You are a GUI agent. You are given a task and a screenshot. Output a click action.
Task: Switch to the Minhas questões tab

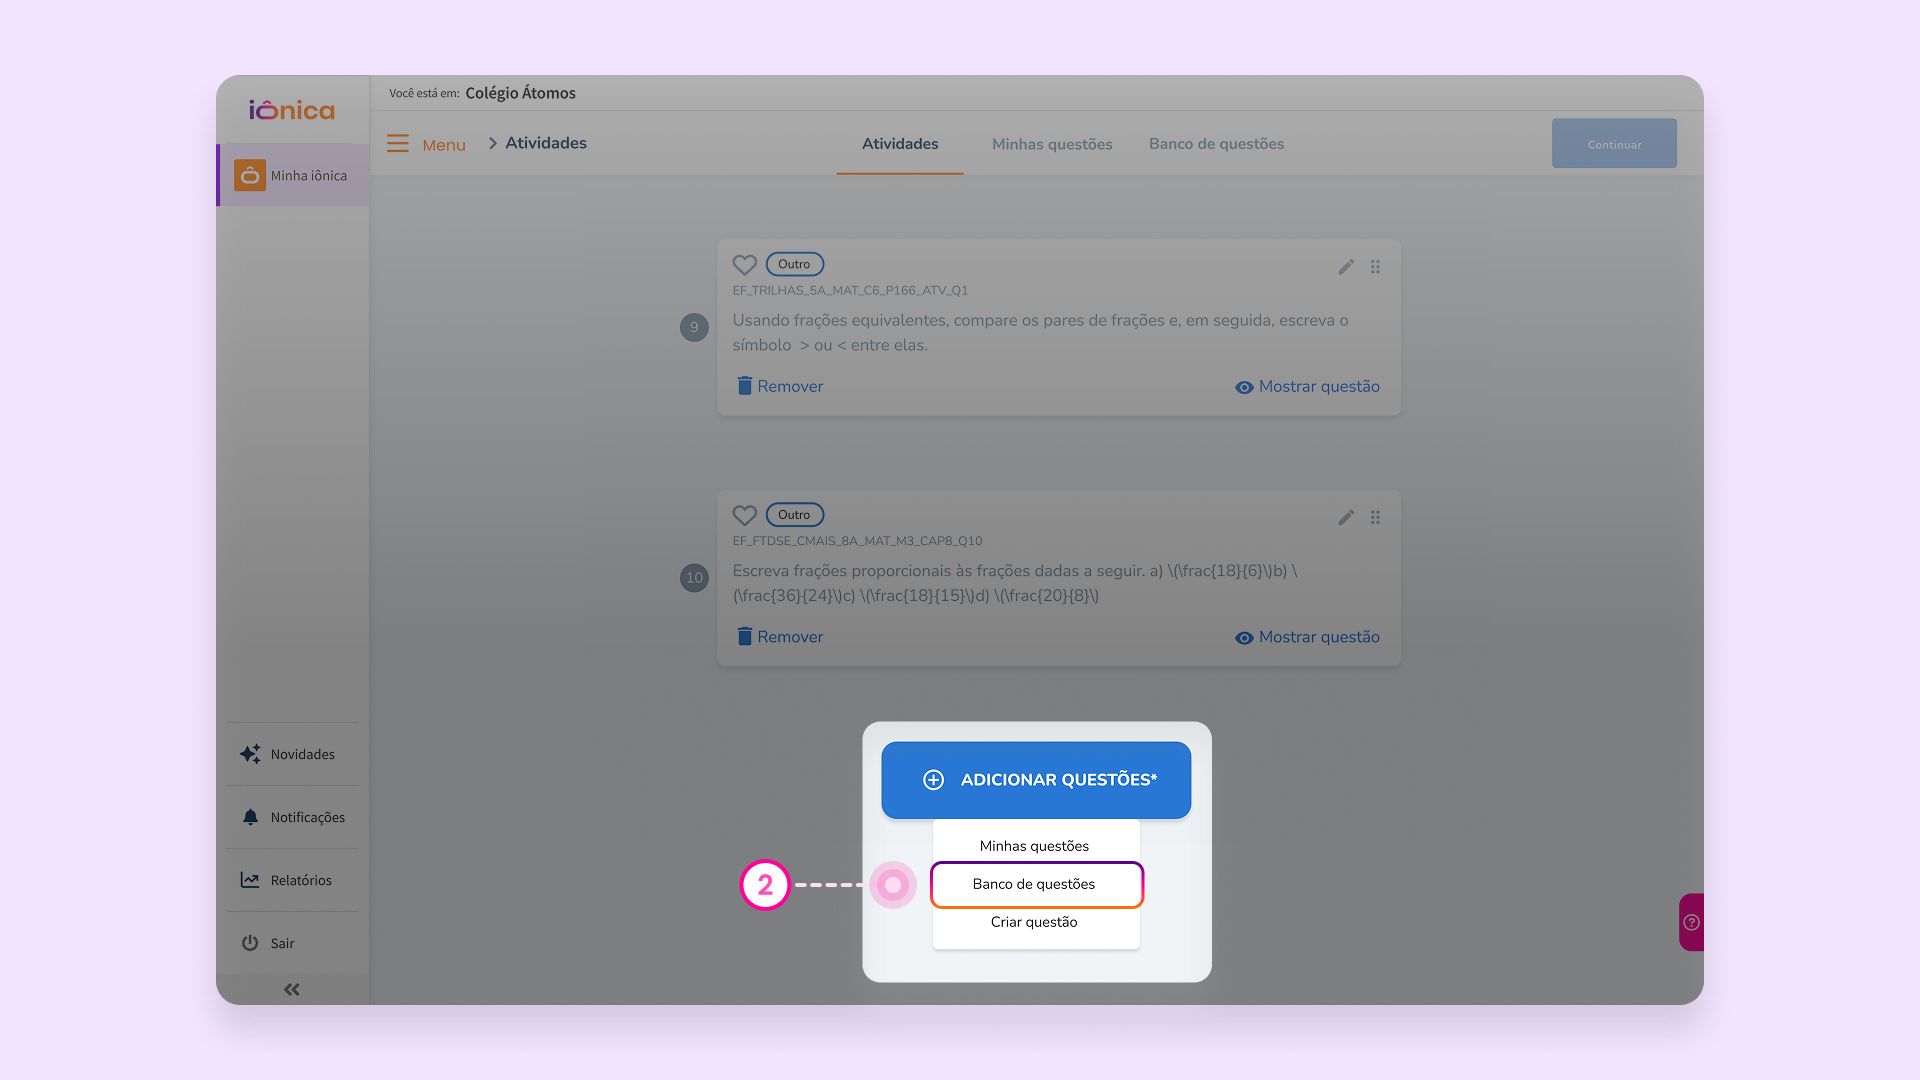coord(1052,144)
